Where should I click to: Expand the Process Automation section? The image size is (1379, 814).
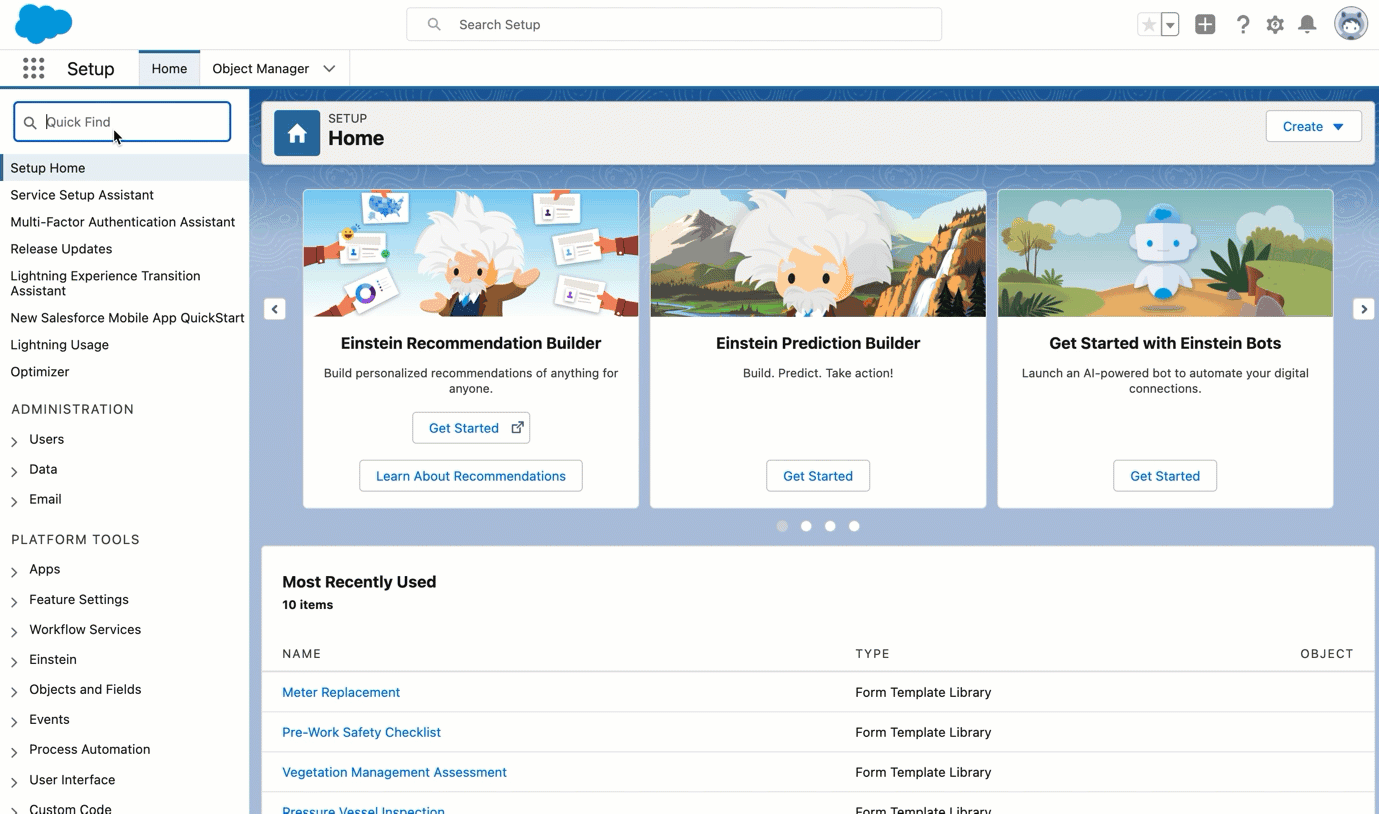[14, 750]
